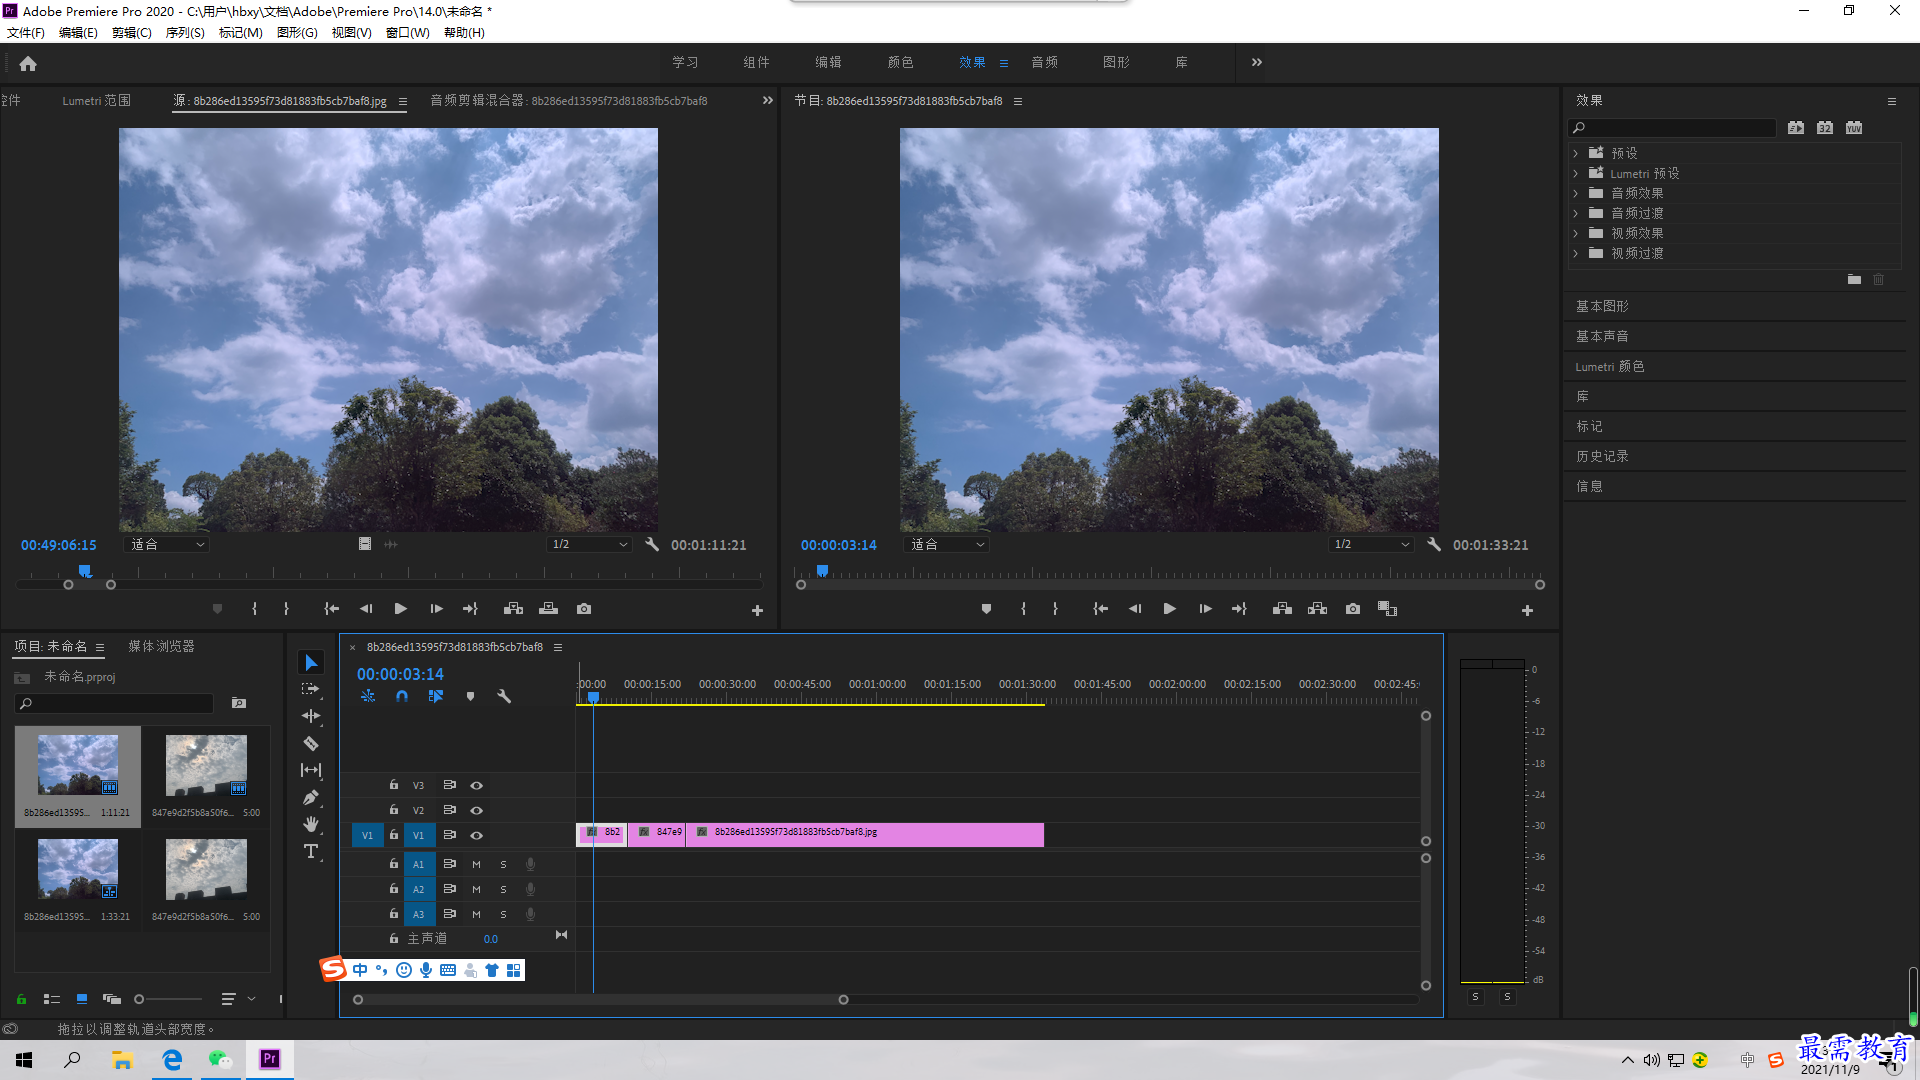Viewport: 1920px width, 1080px height.
Task: Select the Track Select Forward tool
Action: point(311,689)
